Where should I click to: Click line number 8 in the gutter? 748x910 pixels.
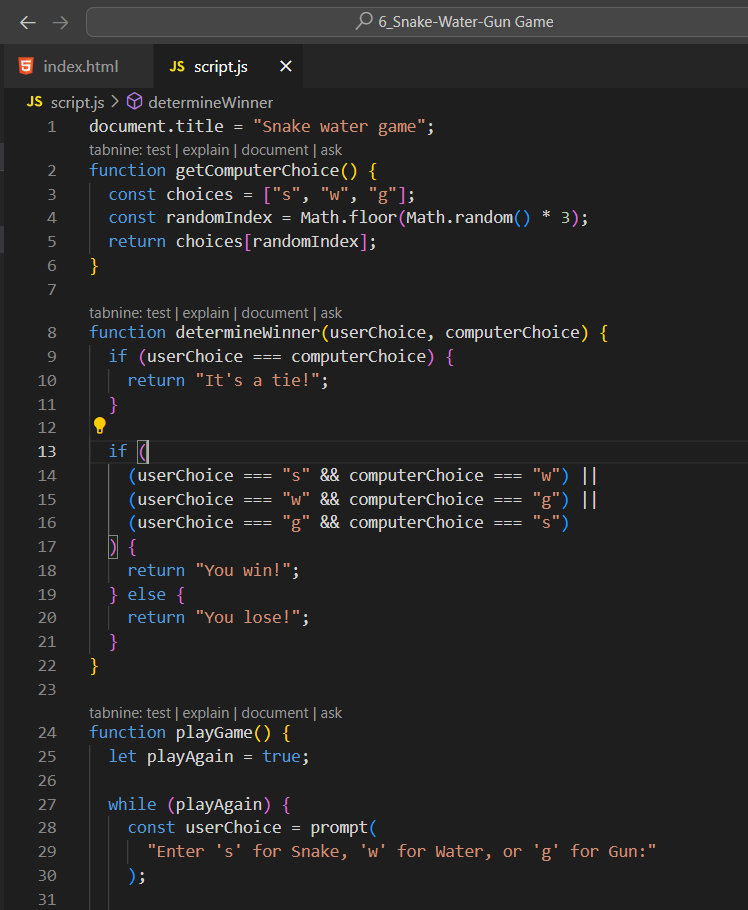tap(52, 333)
